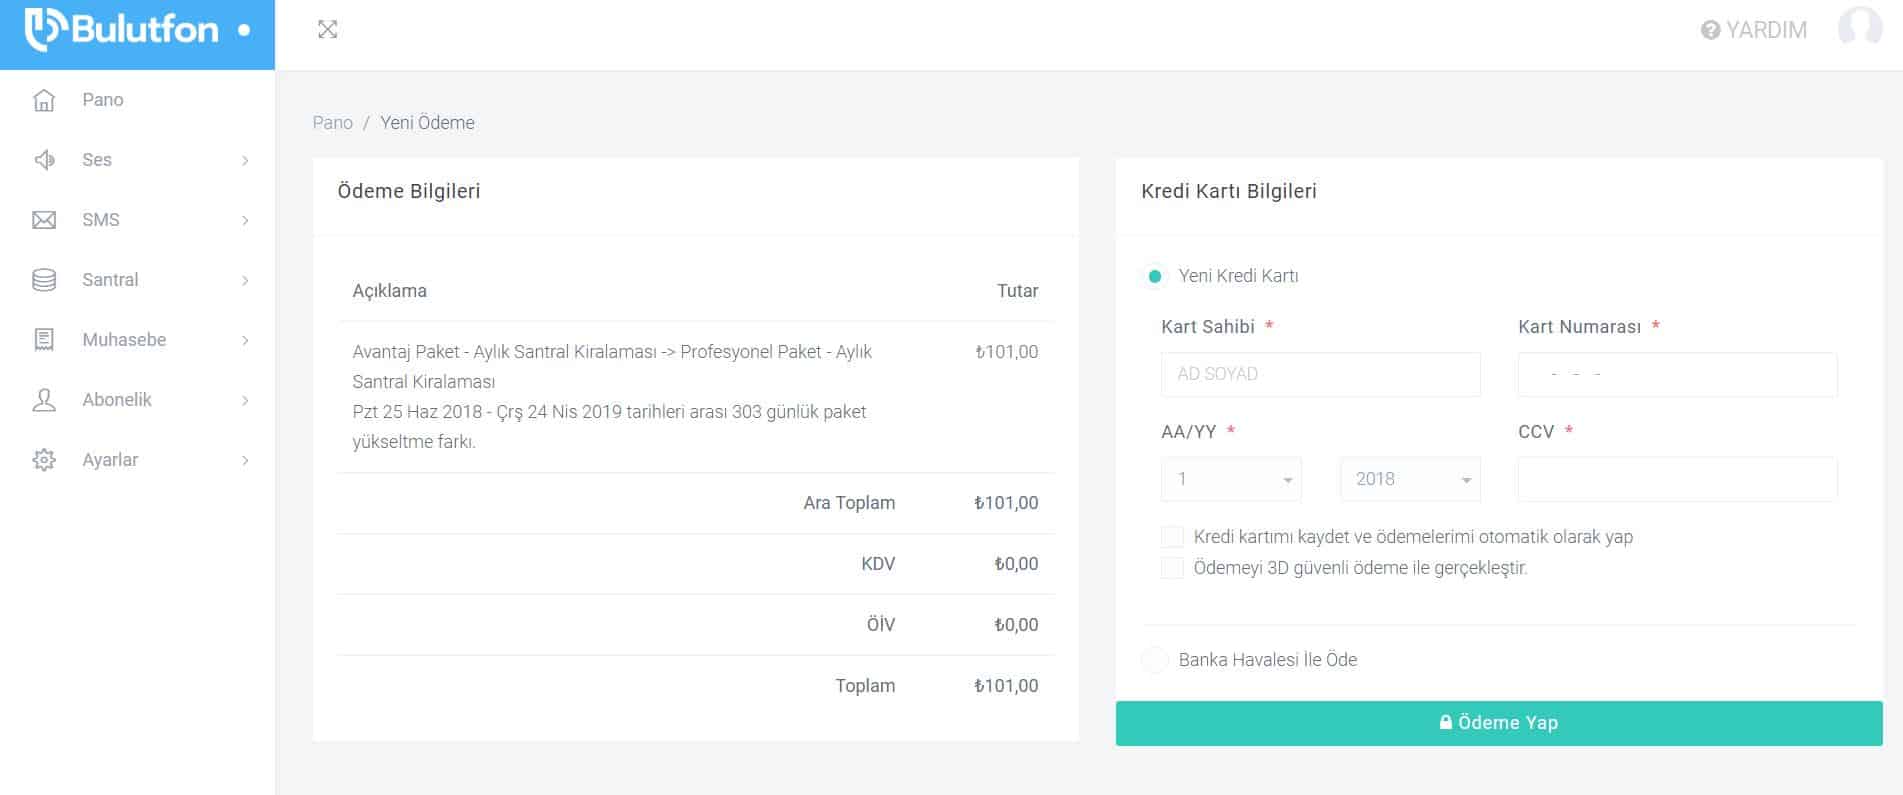This screenshot has width=1903, height=795.
Task: Click the Avantaj Paket description text
Action: [612, 397]
